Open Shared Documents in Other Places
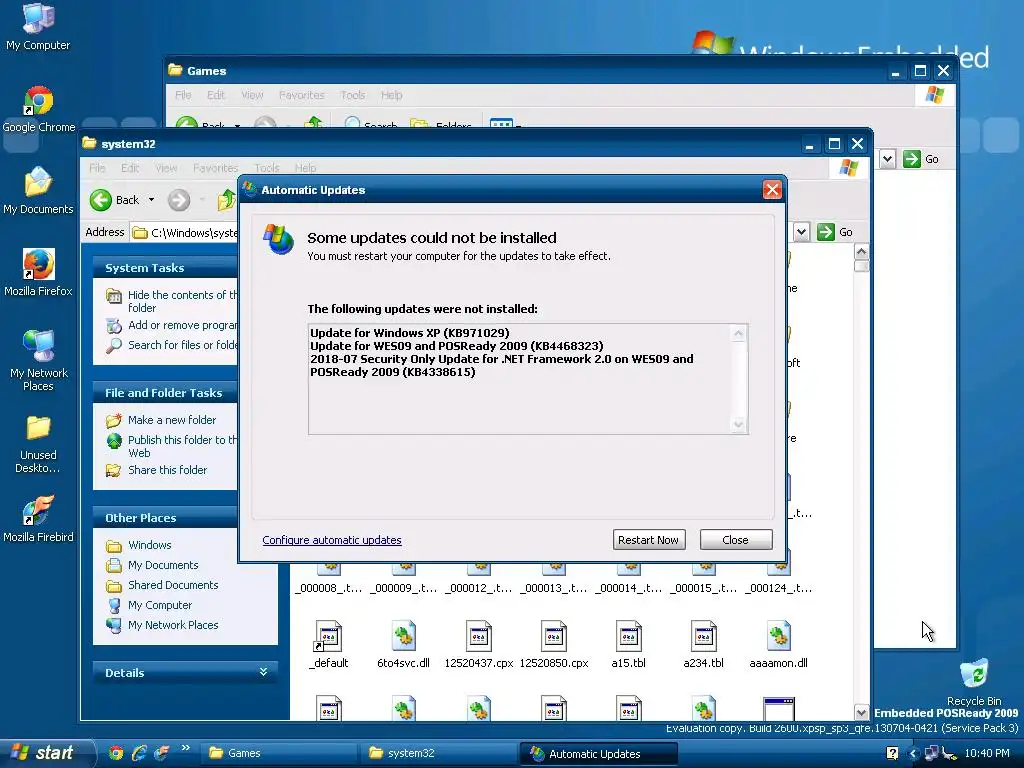Screen dimensions: 1024x768 click(173, 585)
